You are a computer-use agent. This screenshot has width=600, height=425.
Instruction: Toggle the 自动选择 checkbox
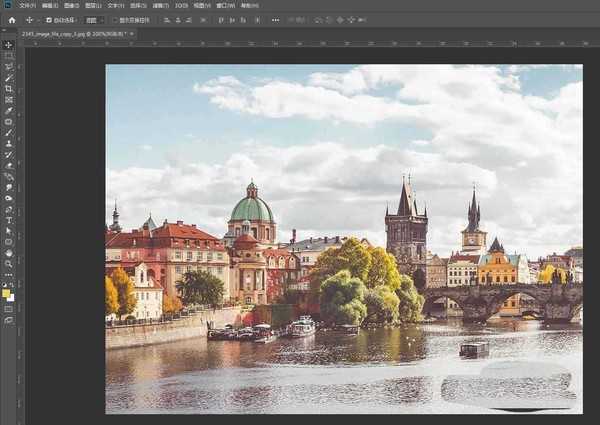(x=49, y=19)
